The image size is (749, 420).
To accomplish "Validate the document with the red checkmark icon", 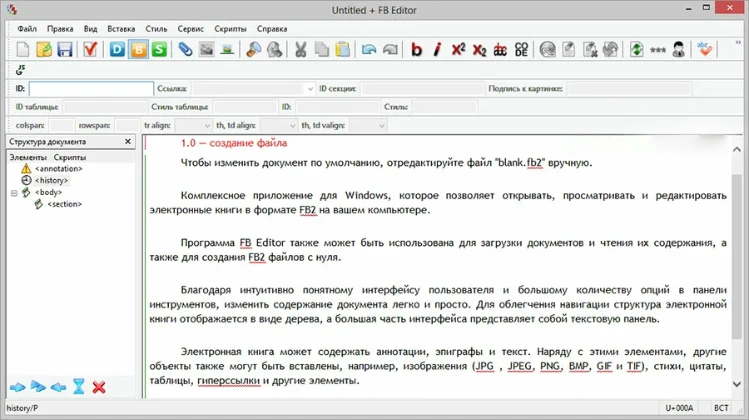I will click(x=90, y=49).
